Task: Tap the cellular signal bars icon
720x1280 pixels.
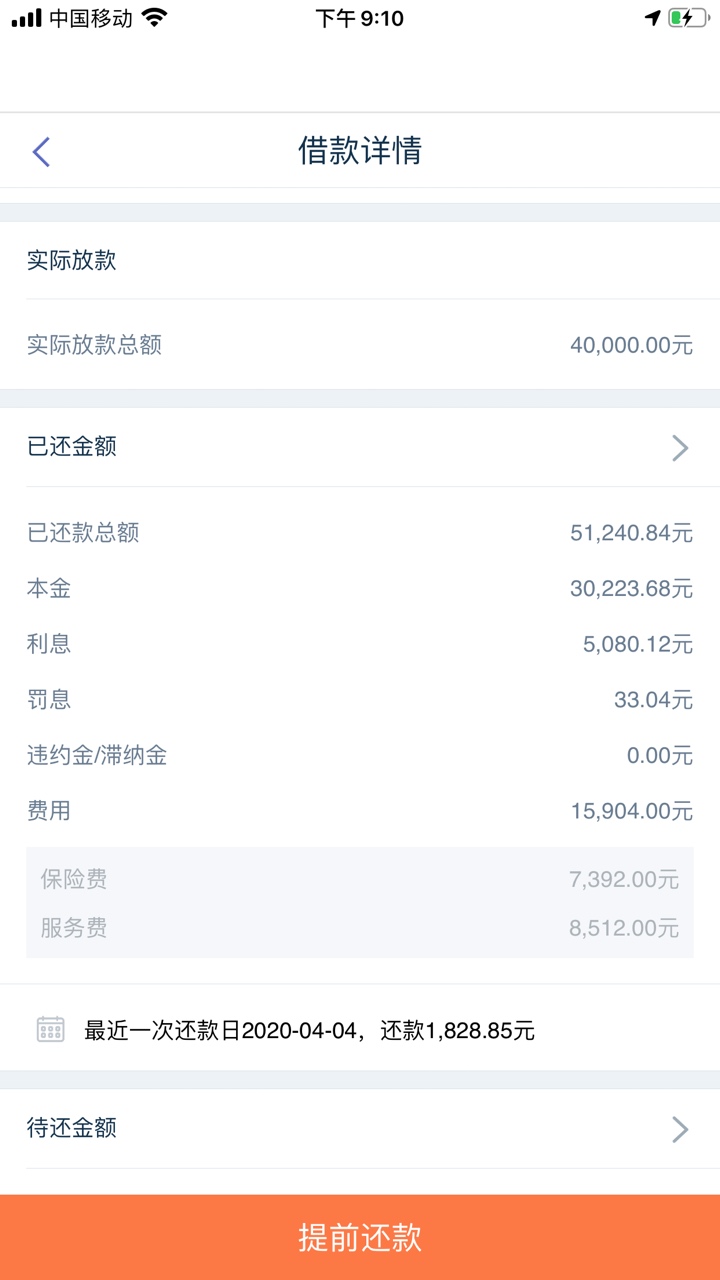Action: point(26,18)
